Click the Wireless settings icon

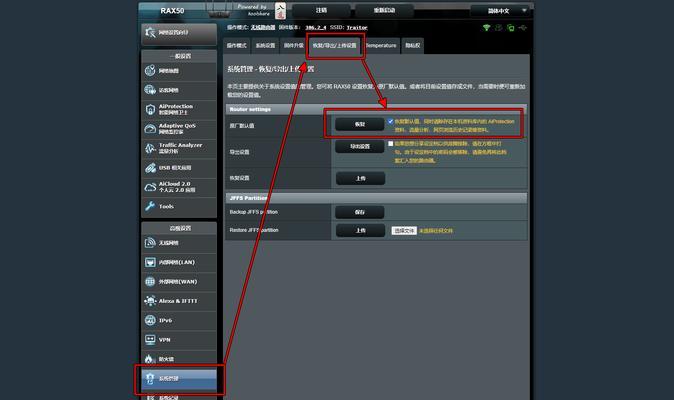click(150, 243)
